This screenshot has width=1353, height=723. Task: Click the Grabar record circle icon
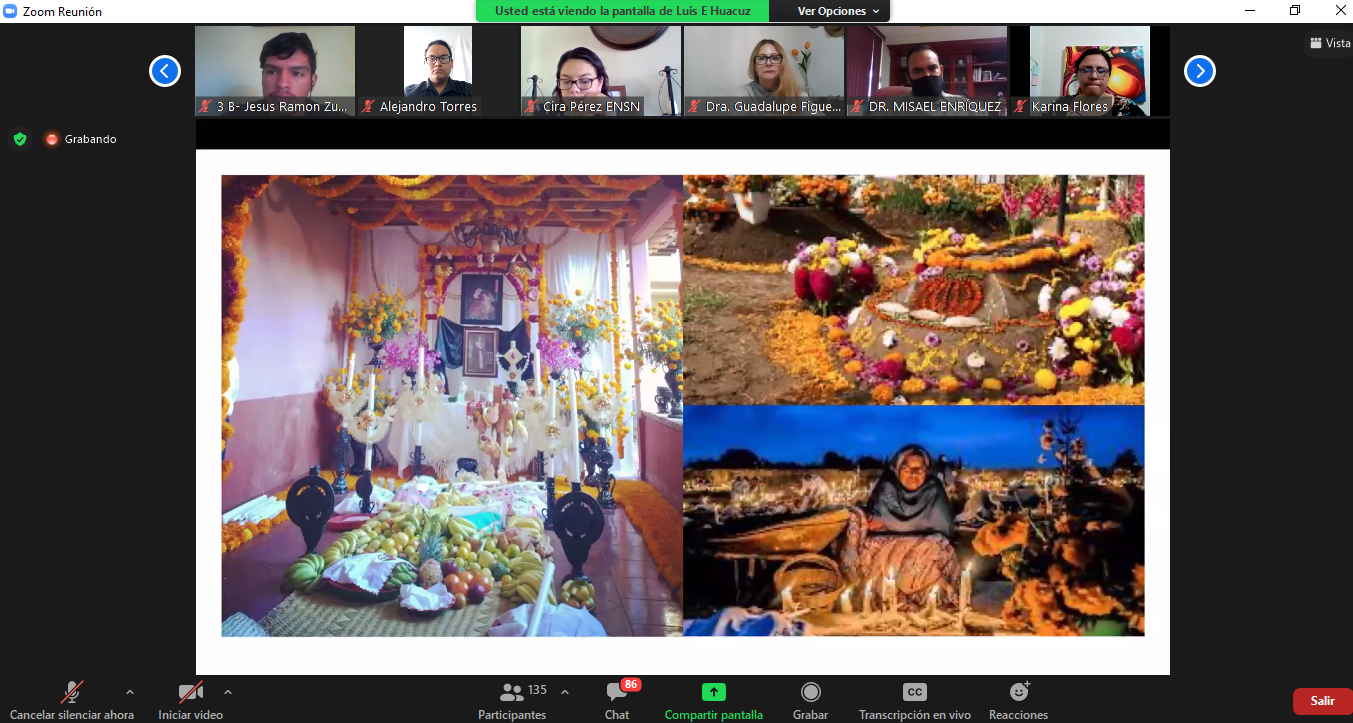point(810,692)
